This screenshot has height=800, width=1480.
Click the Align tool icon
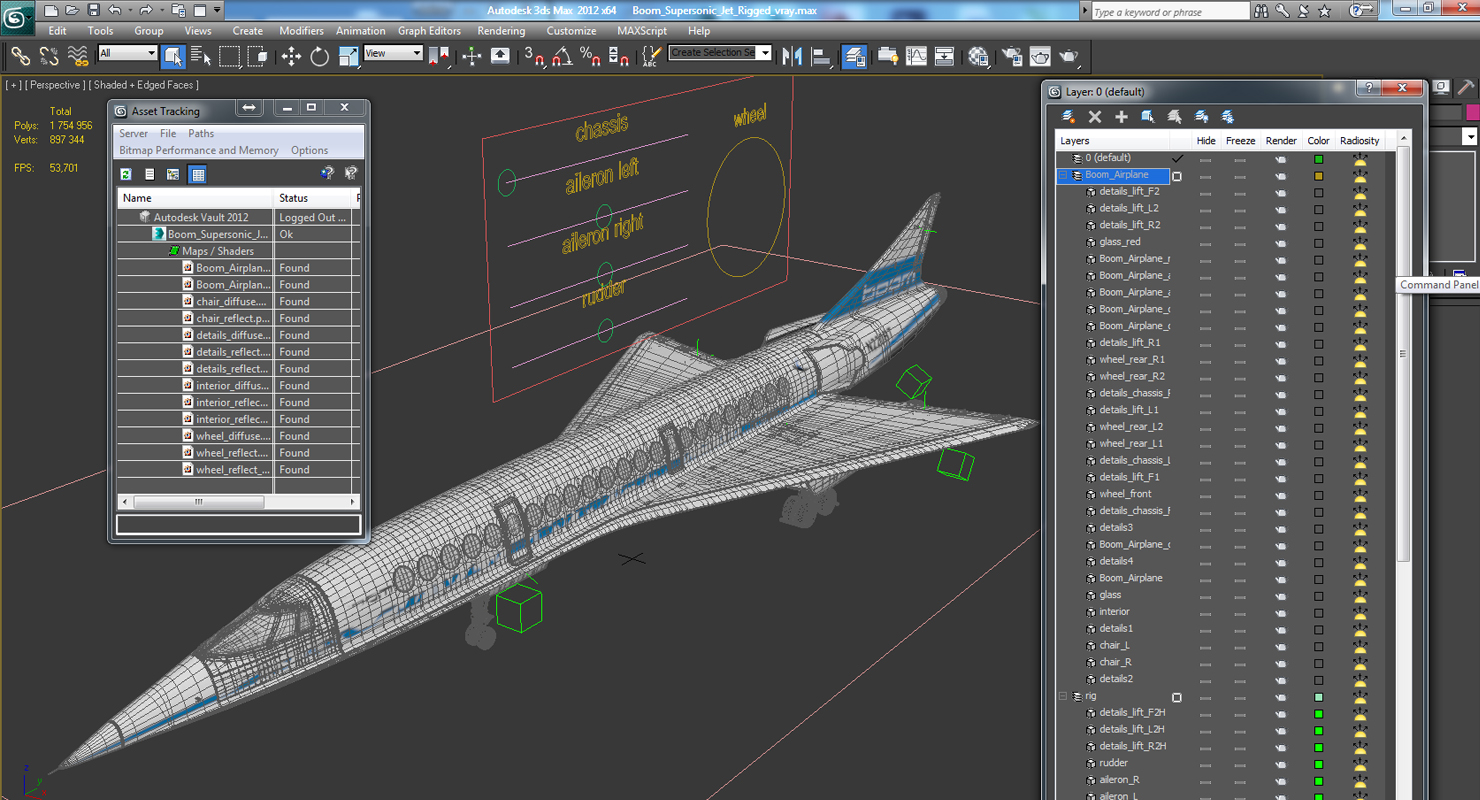(x=821, y=56)
